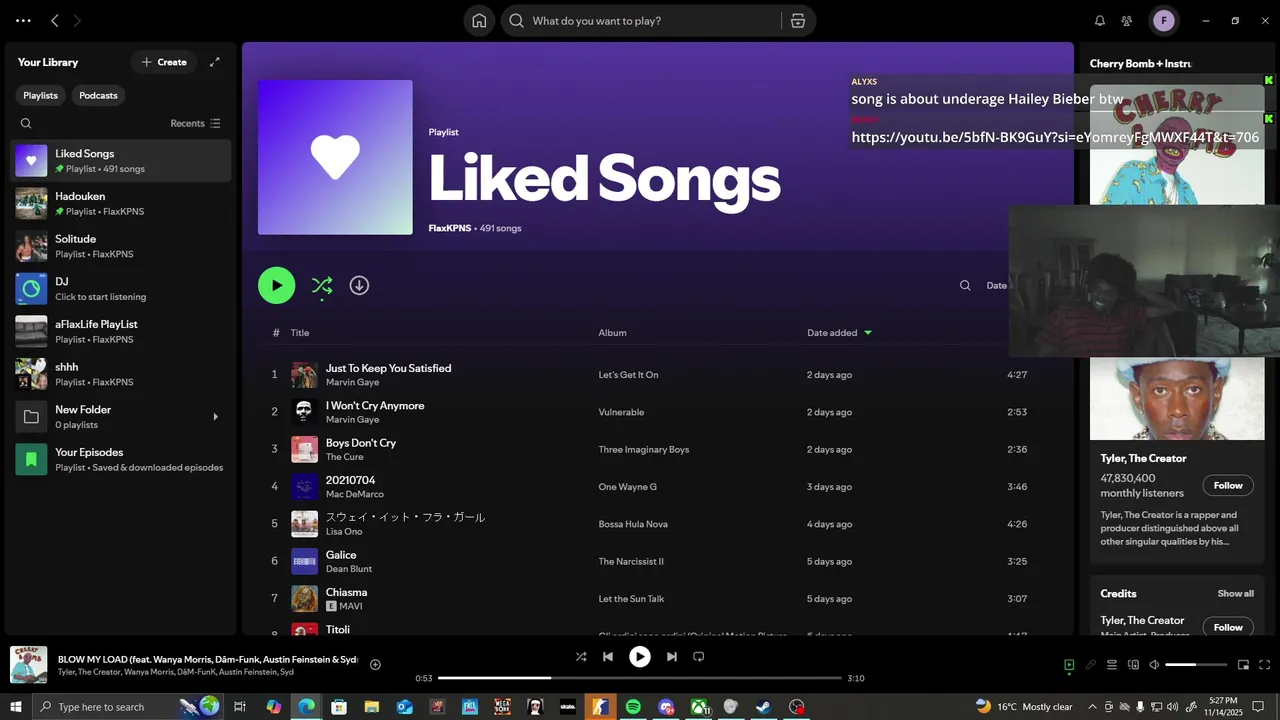
Task: Open Connect to a device
Action: (x=1133, y=665)
